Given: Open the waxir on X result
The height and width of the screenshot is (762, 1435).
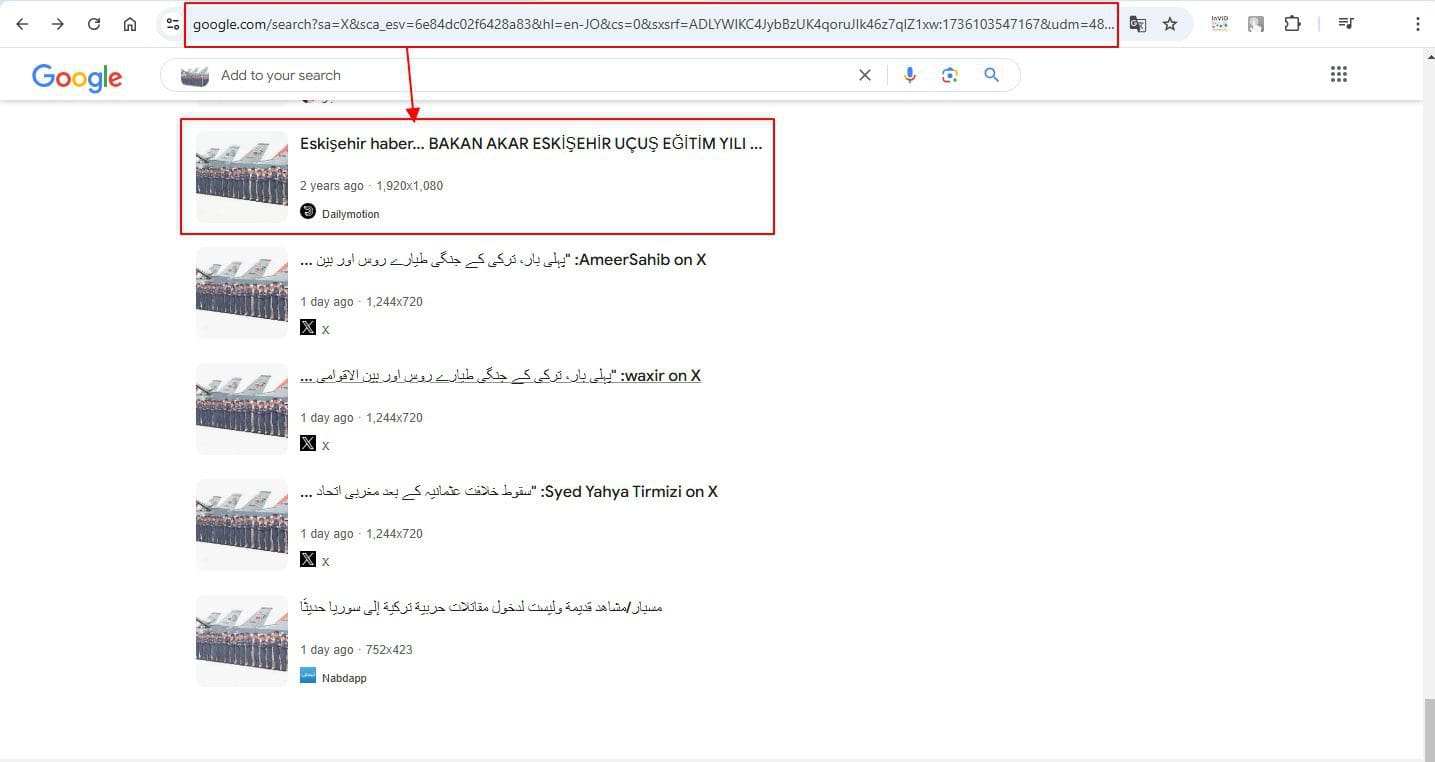Looking at the screenshot, I should [x=500, y=376].
